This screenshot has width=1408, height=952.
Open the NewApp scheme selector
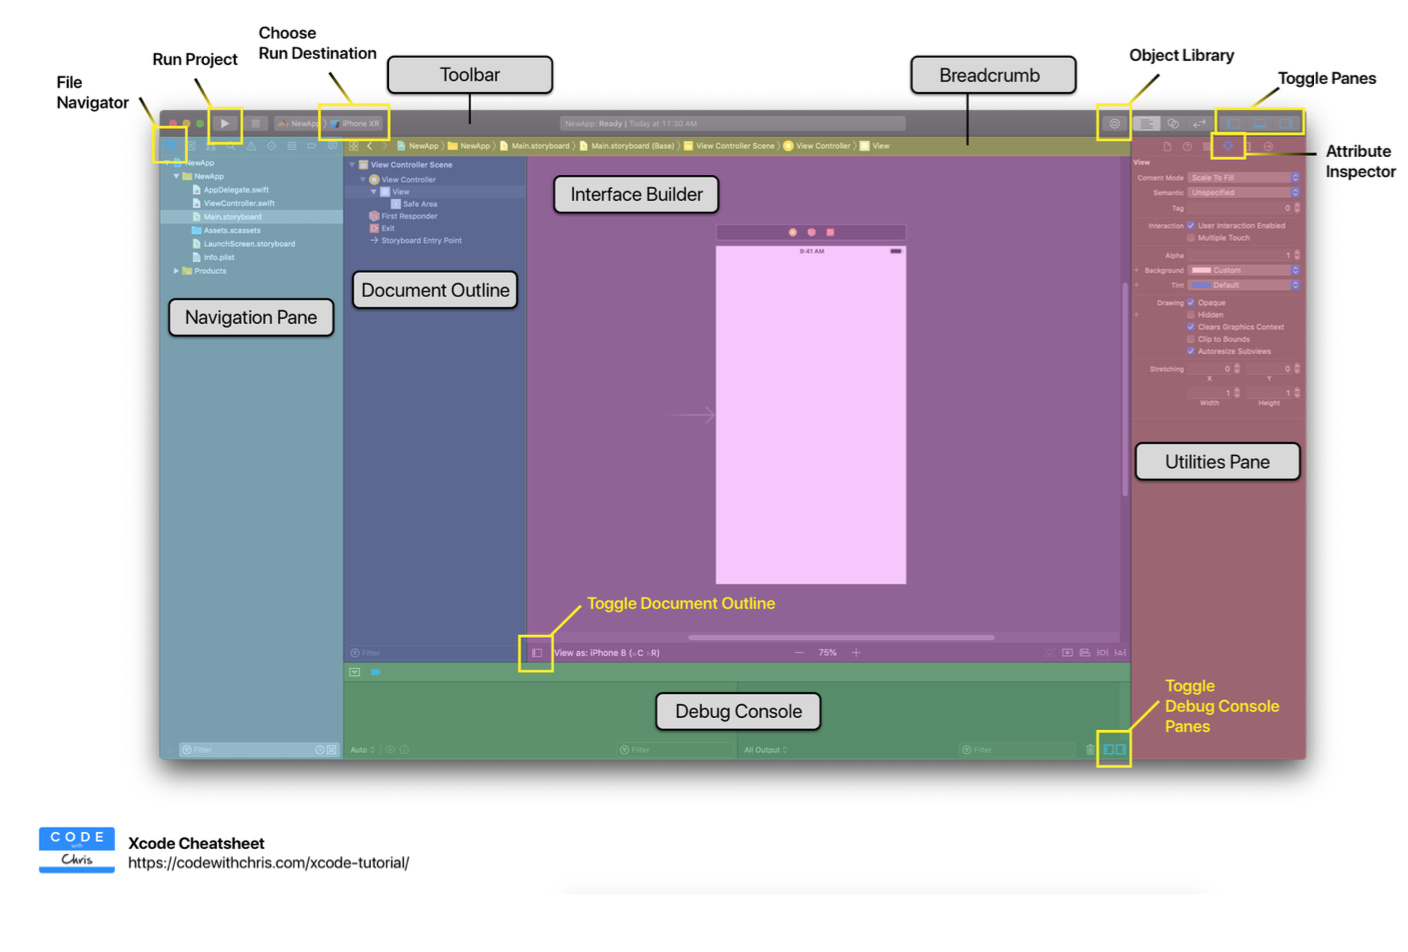(299, 124)
